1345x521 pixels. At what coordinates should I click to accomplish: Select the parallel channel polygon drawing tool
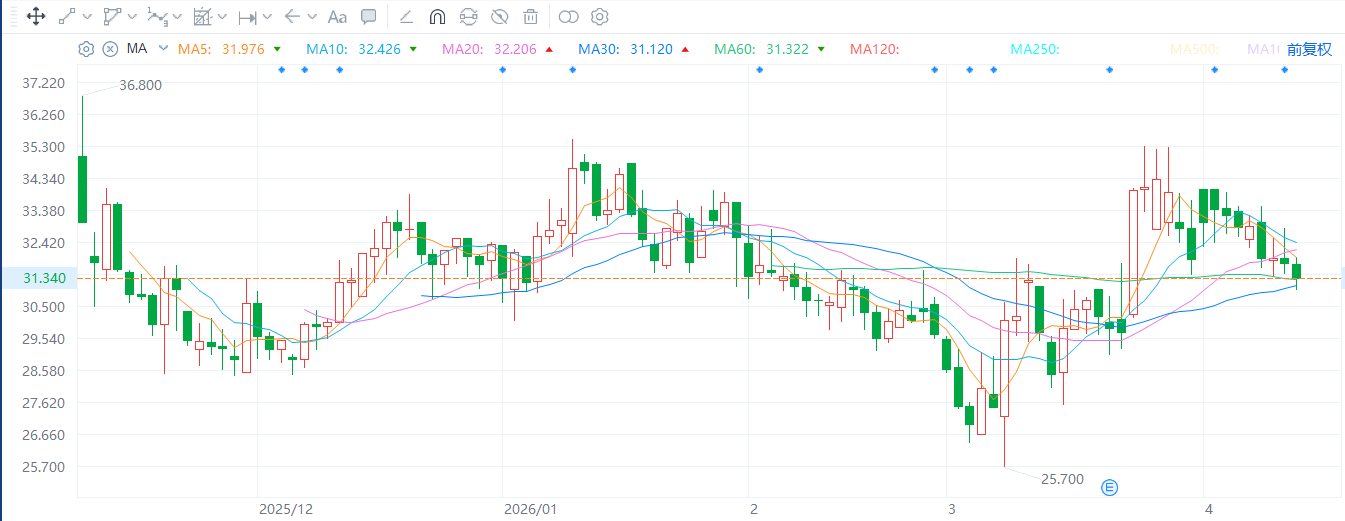tap(112, 16)
